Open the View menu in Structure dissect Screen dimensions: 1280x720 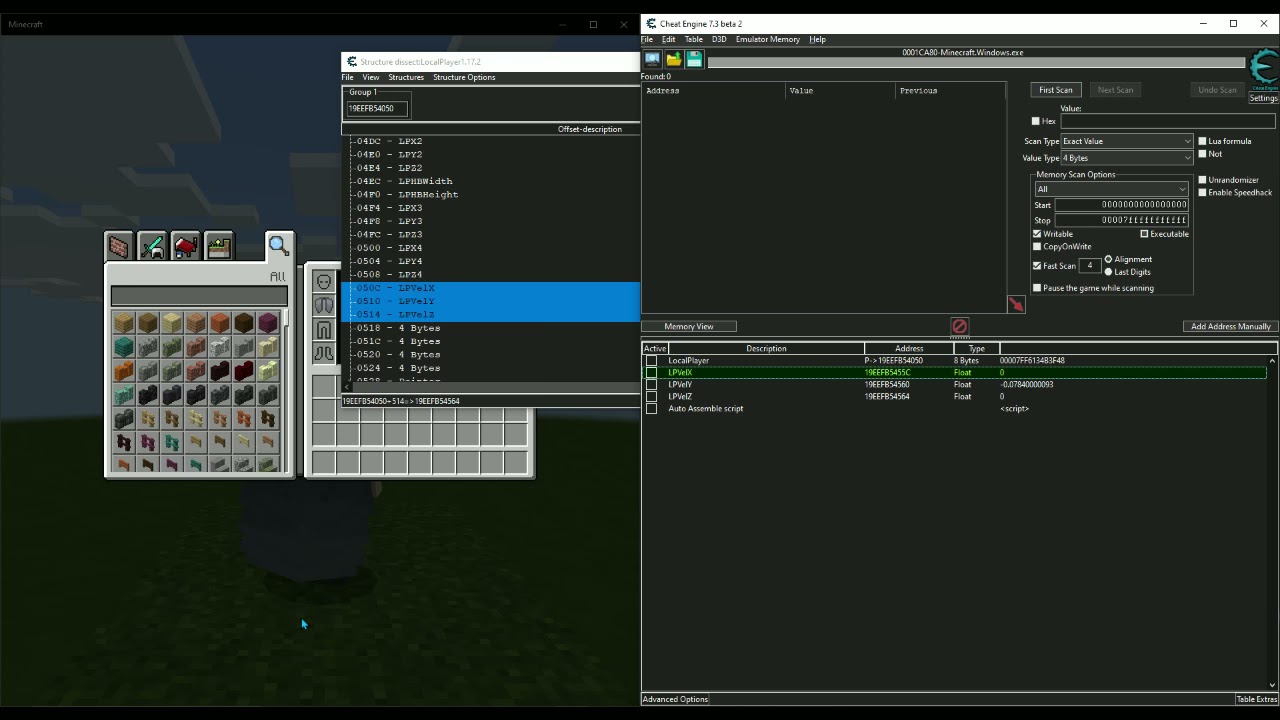click(x=370, y=77)
